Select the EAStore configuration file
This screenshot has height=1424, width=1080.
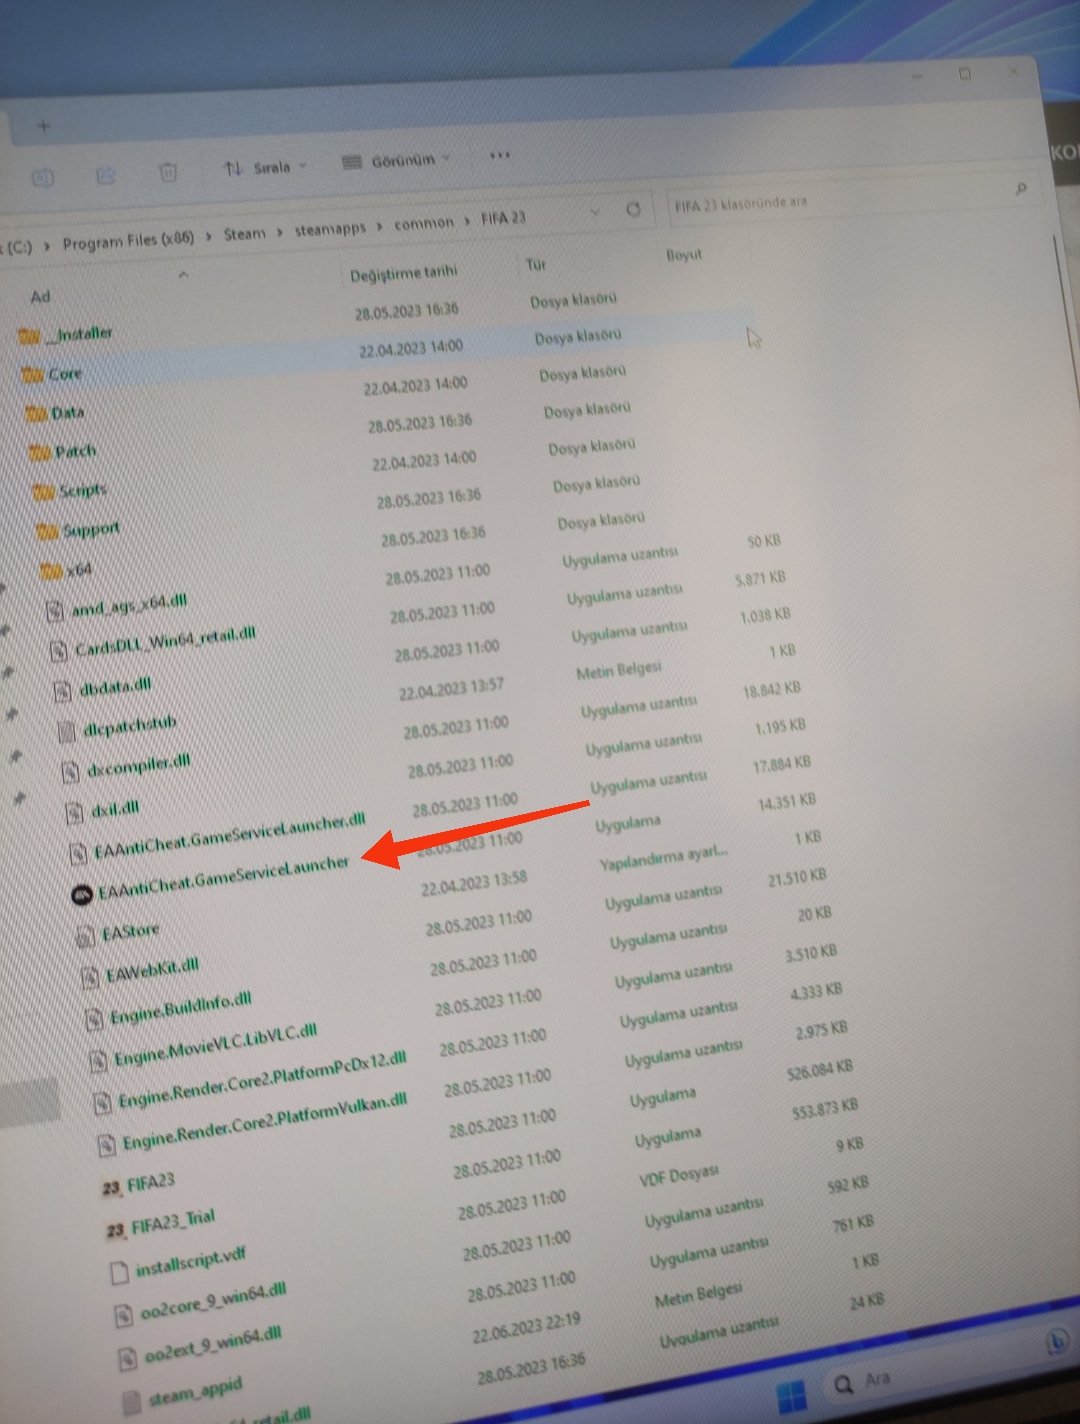coord(120,933)
